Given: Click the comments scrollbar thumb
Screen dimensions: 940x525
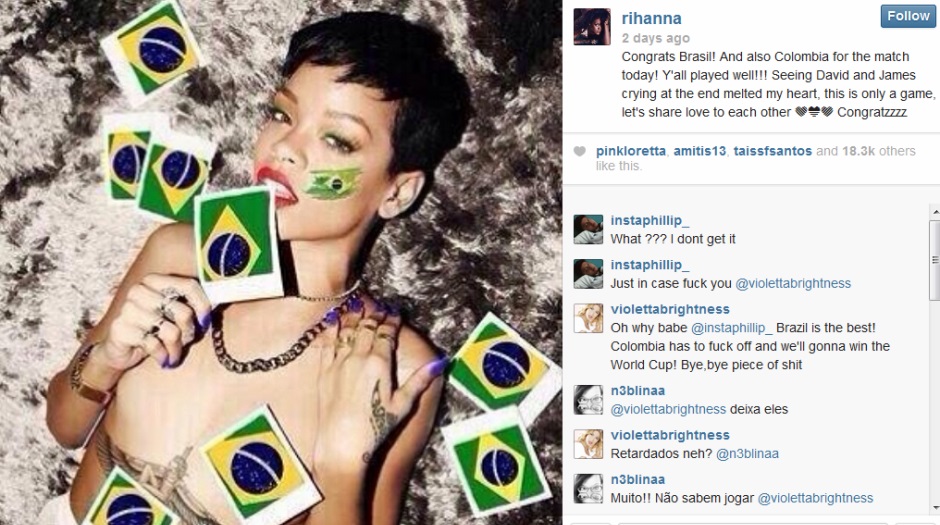Looking at the screenshot, I should tap(935, 260).
